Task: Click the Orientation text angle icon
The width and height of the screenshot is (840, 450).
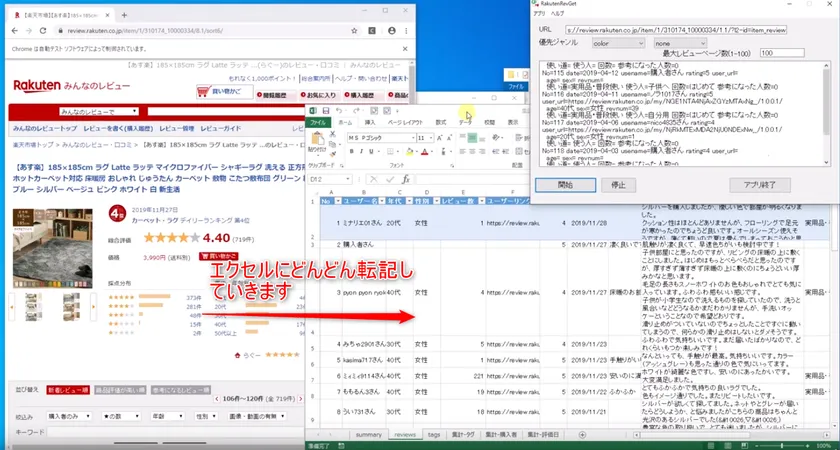Action: point(496,138)
